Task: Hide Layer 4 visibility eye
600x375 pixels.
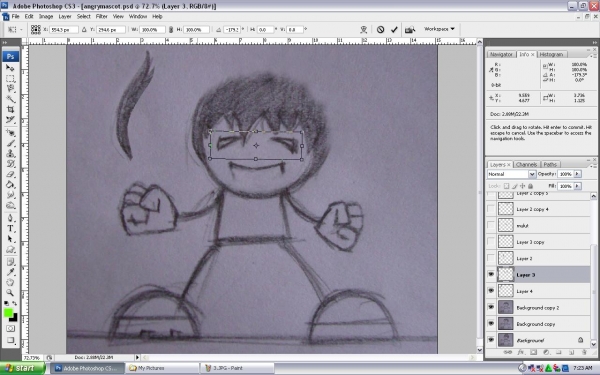Action: coord(491,291)
